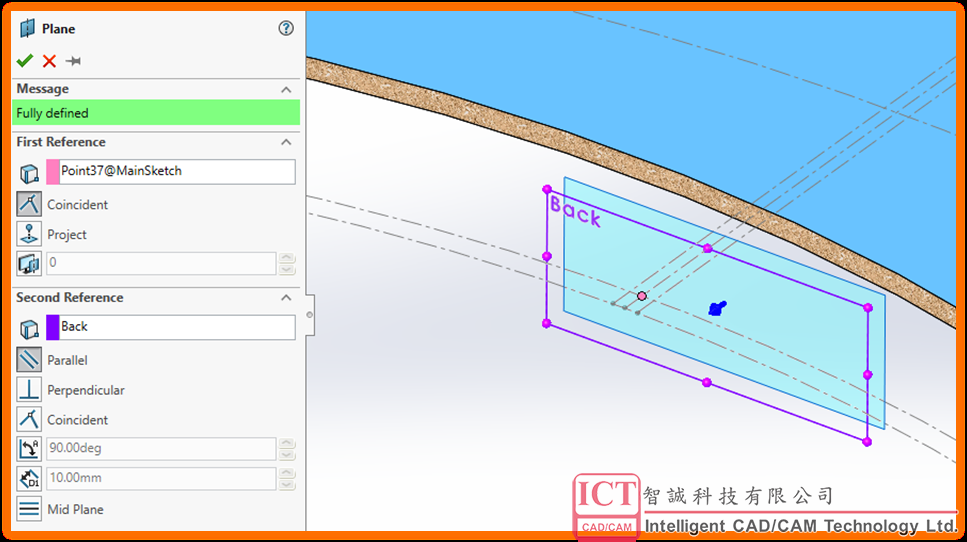Click First Reference selection cube icon

29,173
